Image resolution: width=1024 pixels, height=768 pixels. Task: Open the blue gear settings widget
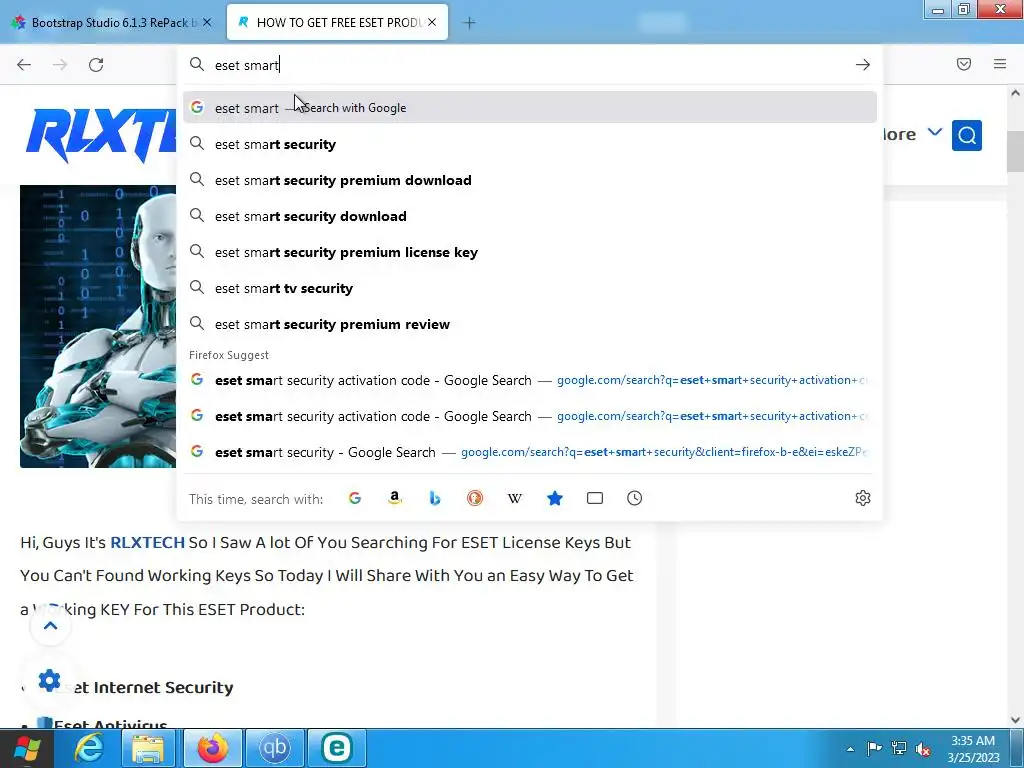(x=50, y=680)
